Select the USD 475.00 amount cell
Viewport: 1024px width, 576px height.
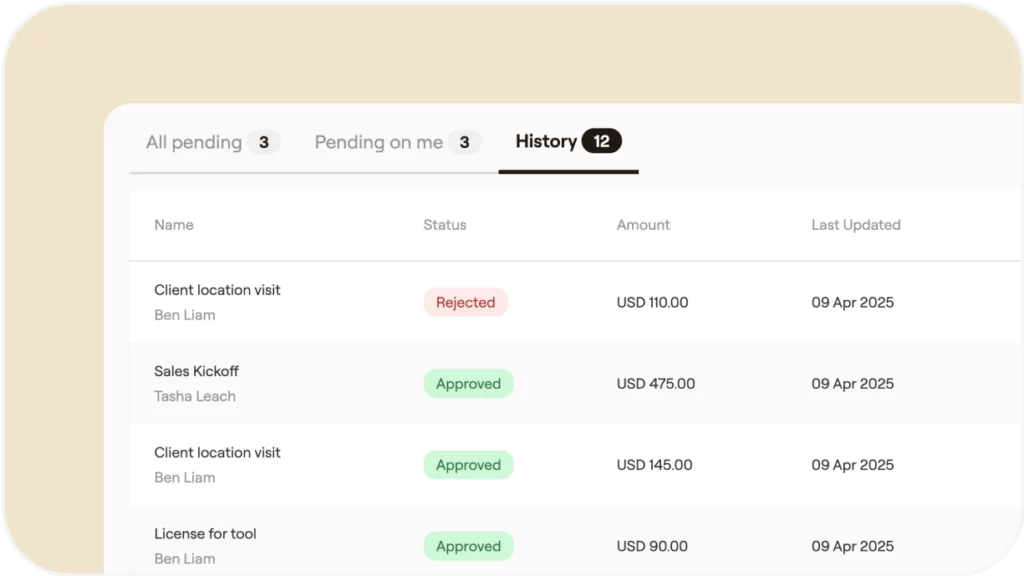pos(656,383)
